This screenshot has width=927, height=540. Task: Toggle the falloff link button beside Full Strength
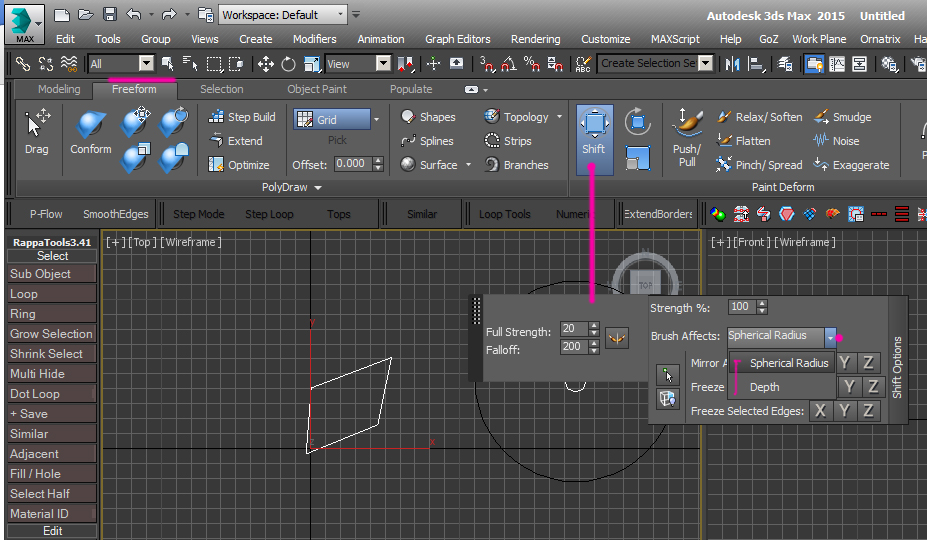(617, 338)
